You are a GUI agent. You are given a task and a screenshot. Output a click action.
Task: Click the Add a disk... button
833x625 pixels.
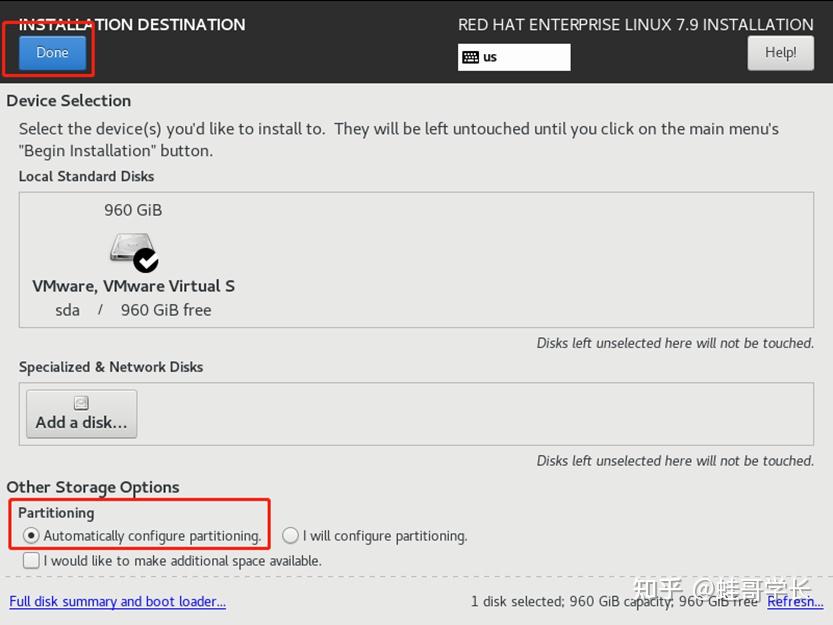(82, 414)
